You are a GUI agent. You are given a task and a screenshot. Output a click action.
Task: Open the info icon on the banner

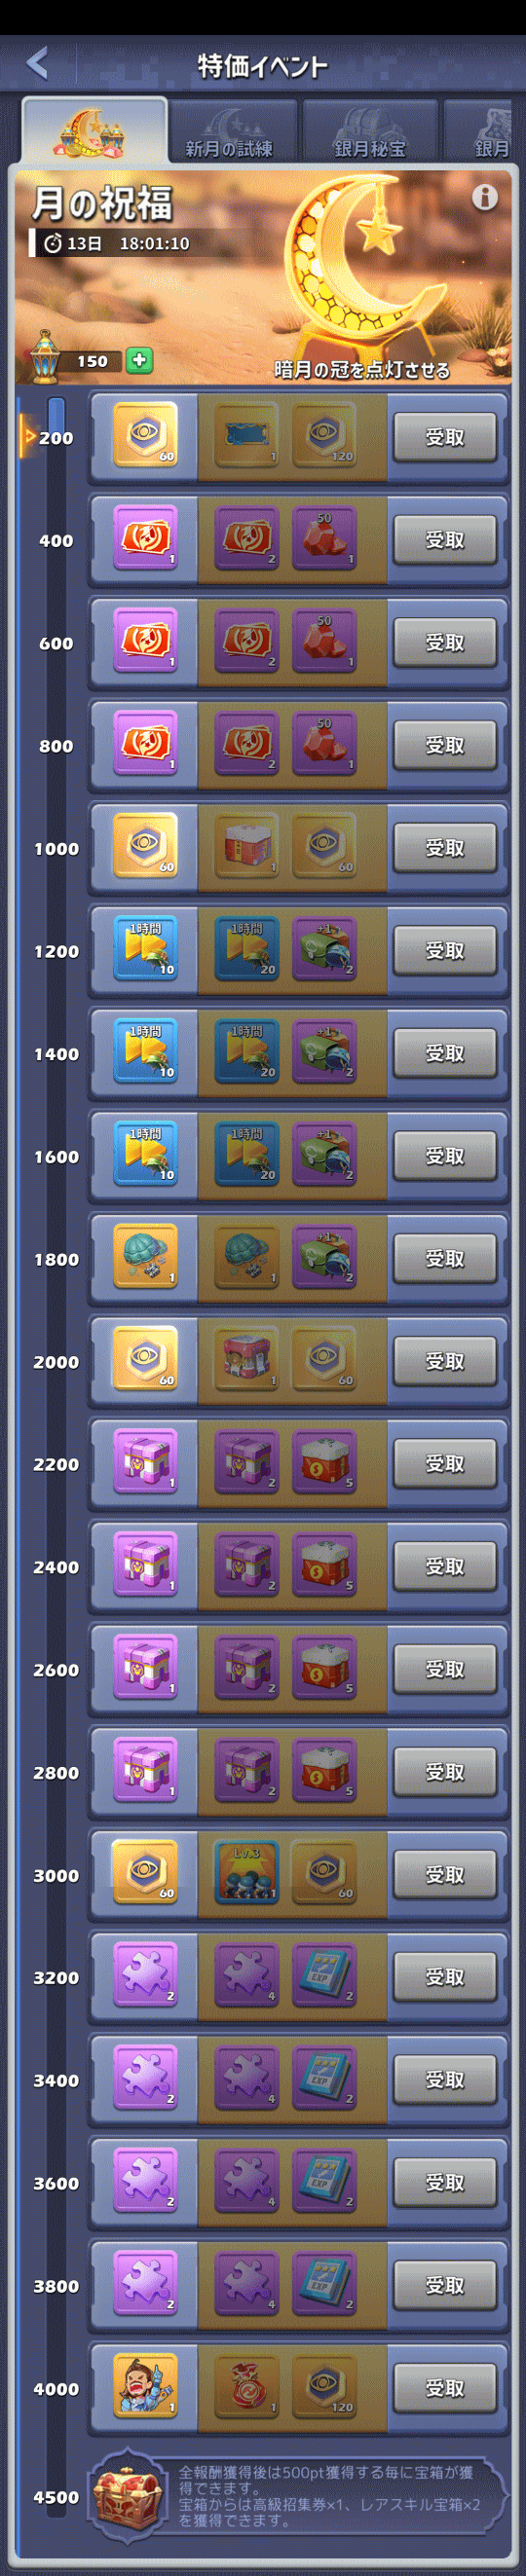coord(485,198)
